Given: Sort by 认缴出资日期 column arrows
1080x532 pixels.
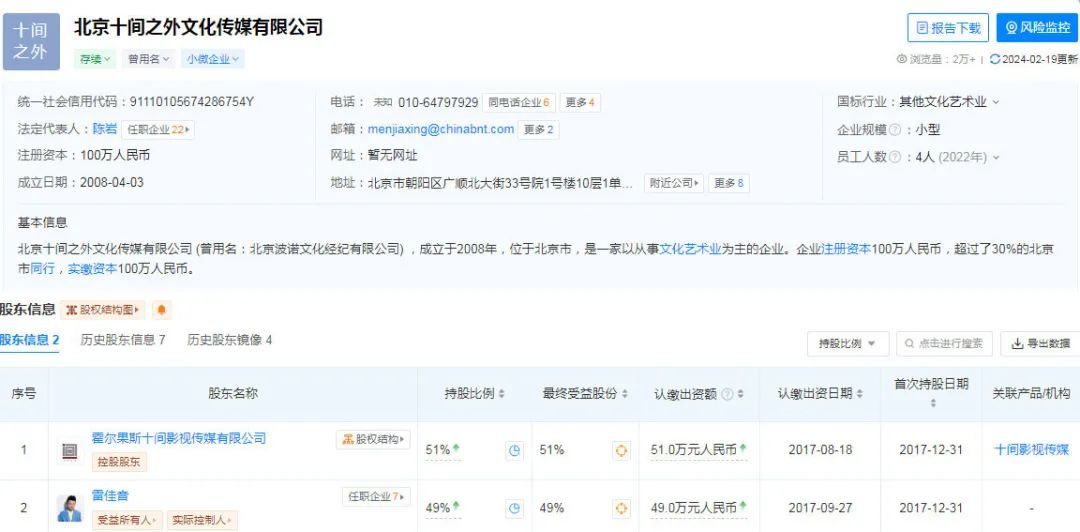Looking at the screenshot, I should pyautogui.click(x=860, y=394).
